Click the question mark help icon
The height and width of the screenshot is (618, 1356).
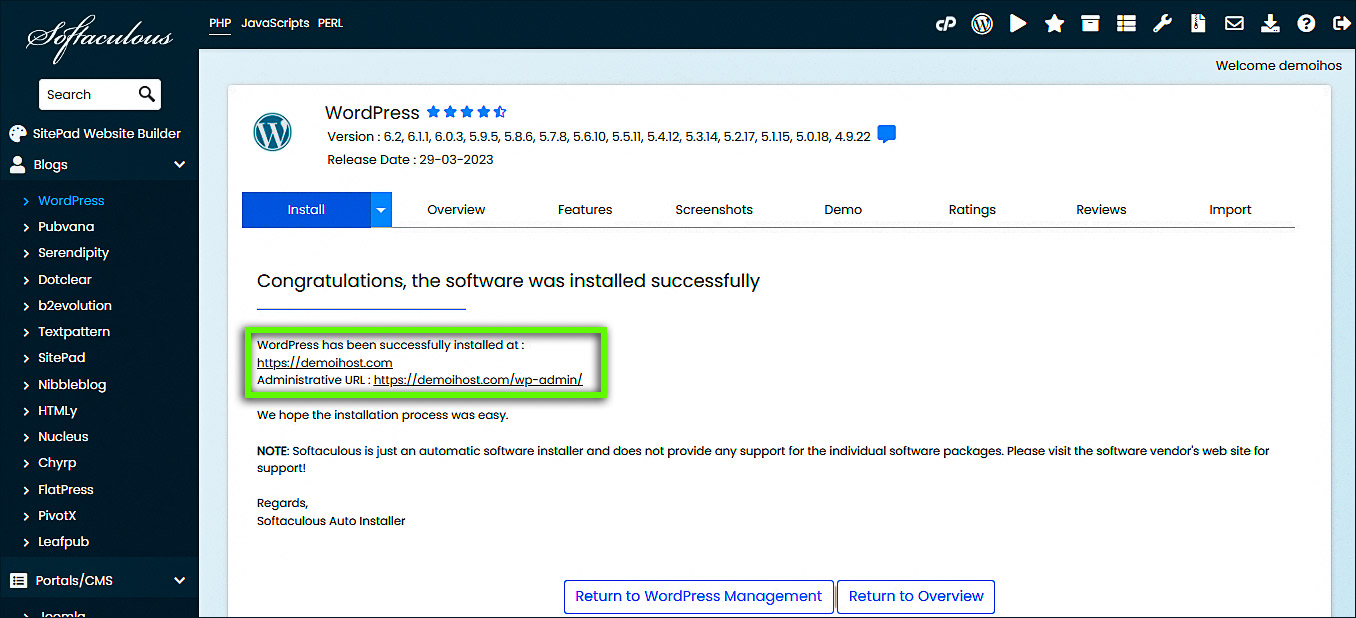pyautogui.click(x=1306, y=24)
